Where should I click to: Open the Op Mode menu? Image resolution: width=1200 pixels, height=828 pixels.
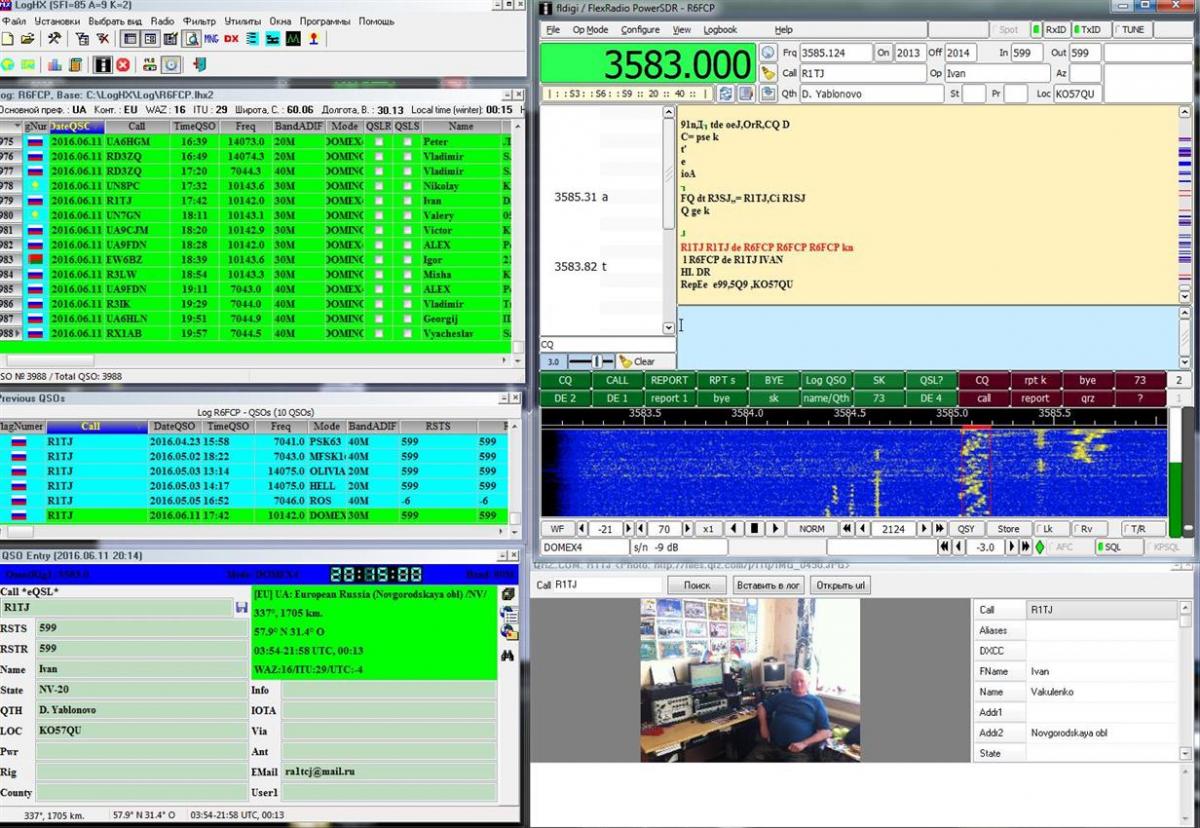click(590, 30)
